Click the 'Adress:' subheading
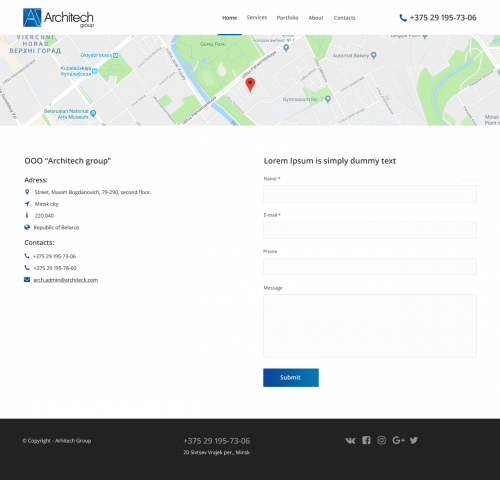This screenshot has height=480, width=500. 36,180
